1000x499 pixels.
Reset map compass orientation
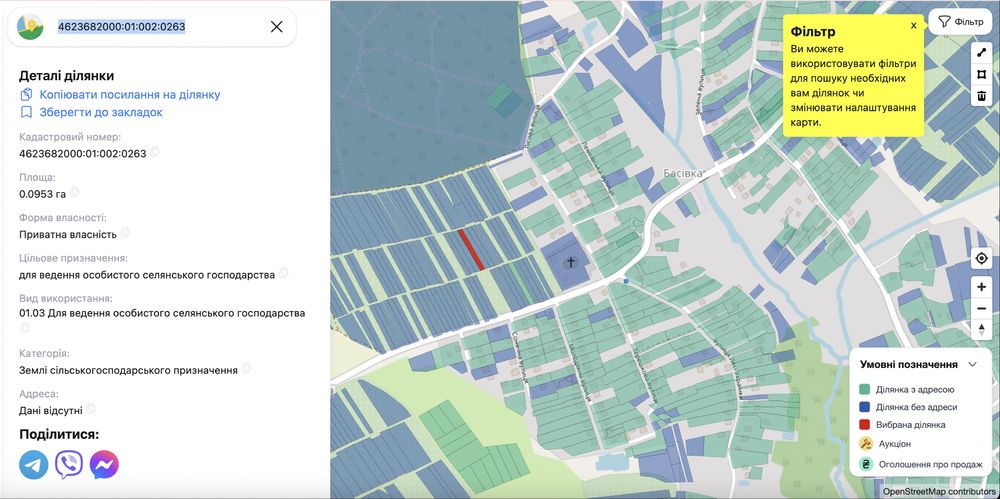981,329
